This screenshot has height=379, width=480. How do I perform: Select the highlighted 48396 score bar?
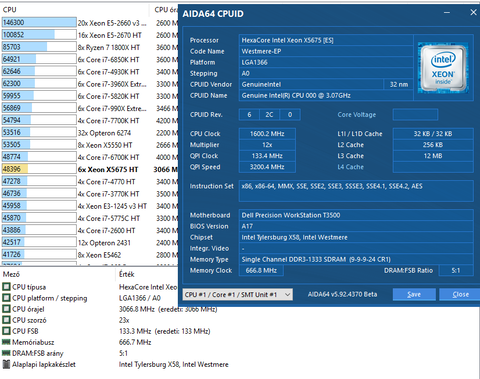click(39, 169)
